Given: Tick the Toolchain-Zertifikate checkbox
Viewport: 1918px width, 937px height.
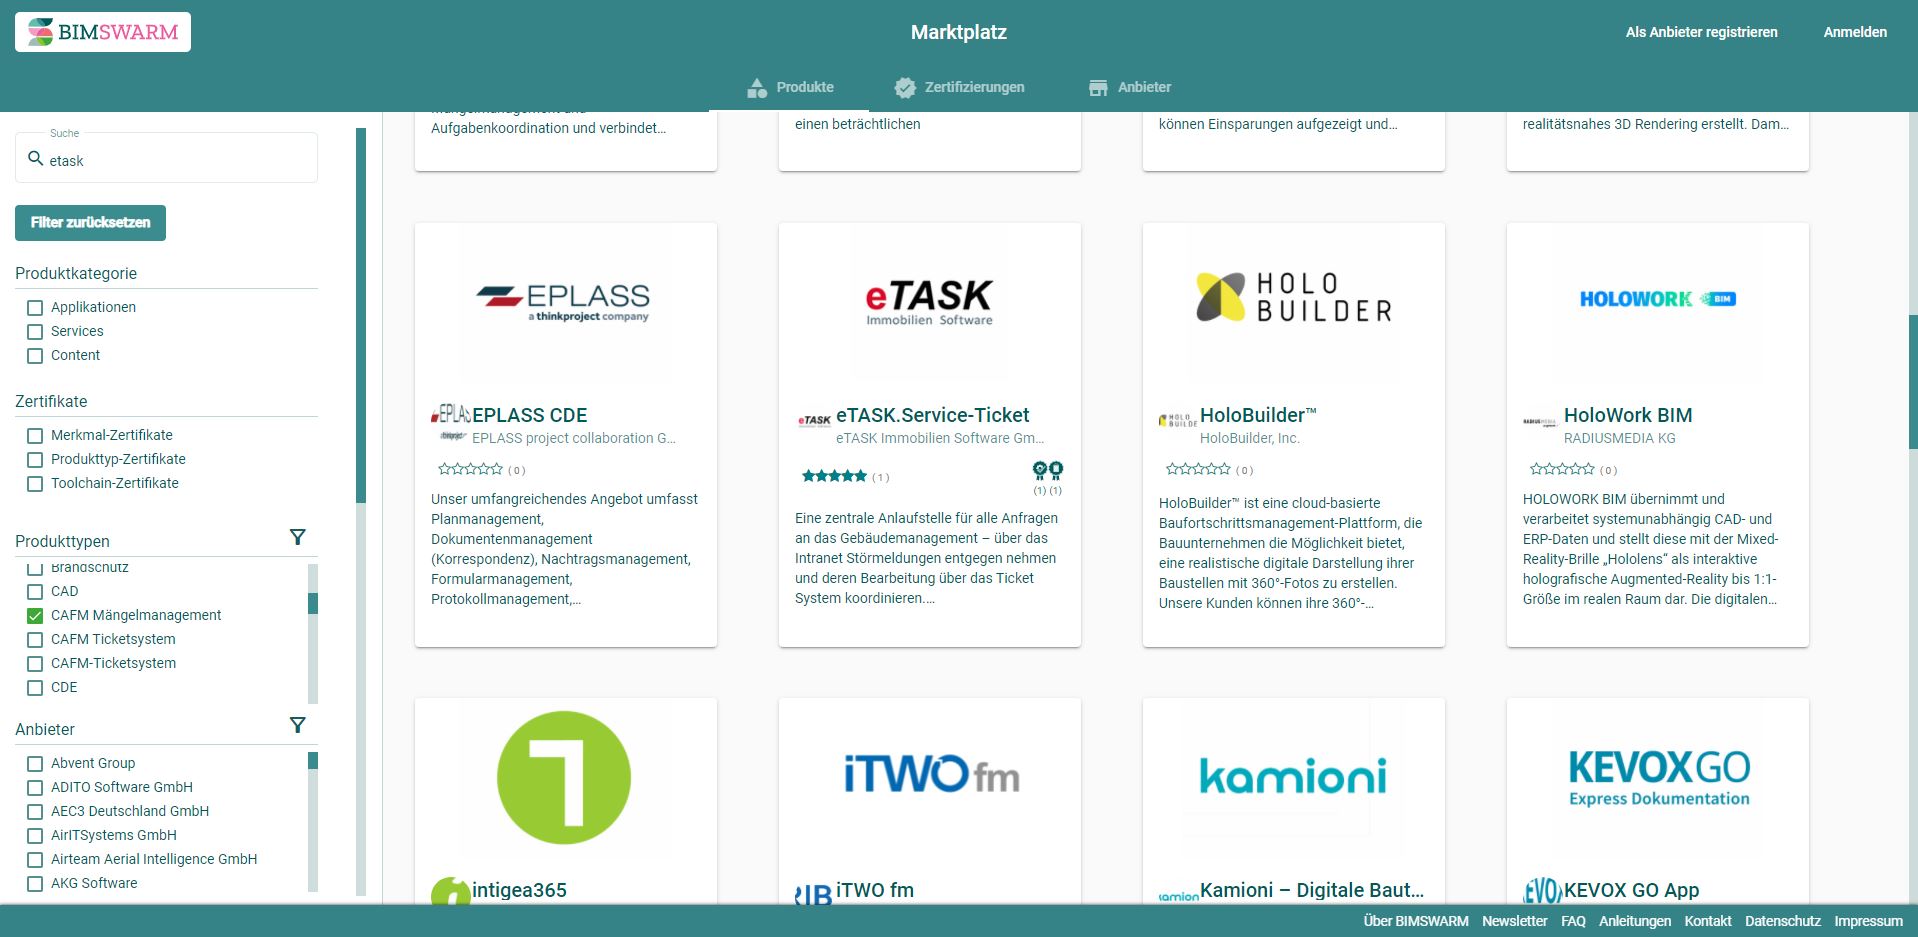Looking at the screenshot, I should point(35,484).
